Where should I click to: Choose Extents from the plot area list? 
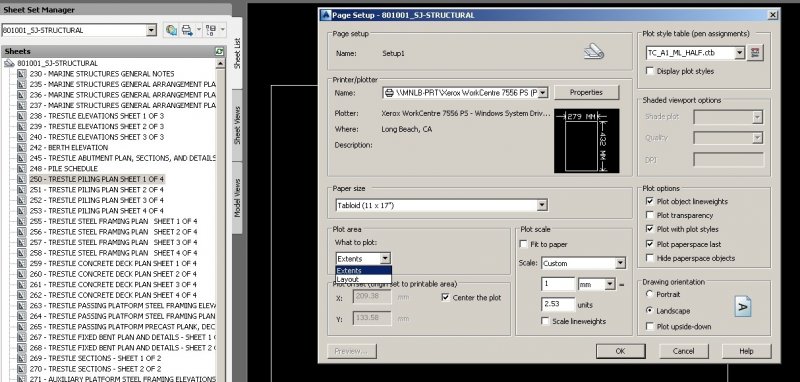pos(363,271)
